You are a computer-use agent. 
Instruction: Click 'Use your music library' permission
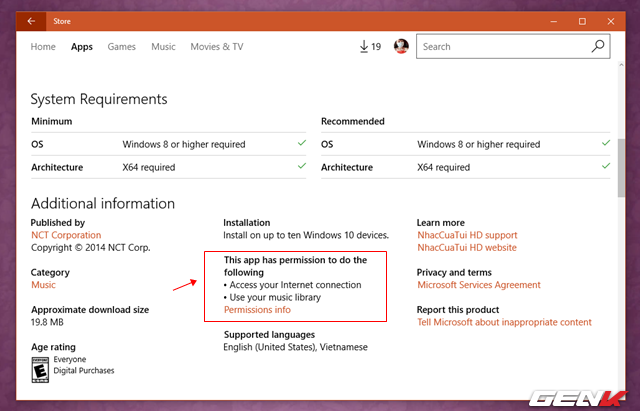(x=275, y=297)
